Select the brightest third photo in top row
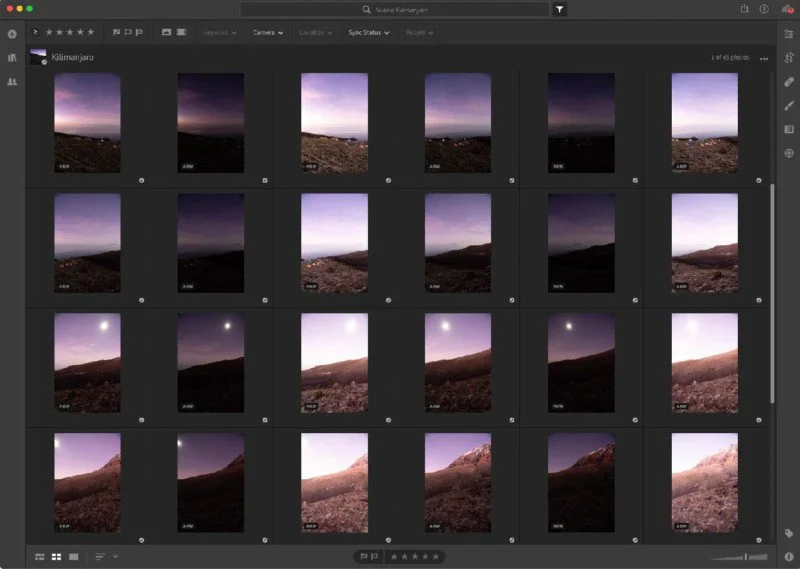800x569 pixels. tap(334, 123)
